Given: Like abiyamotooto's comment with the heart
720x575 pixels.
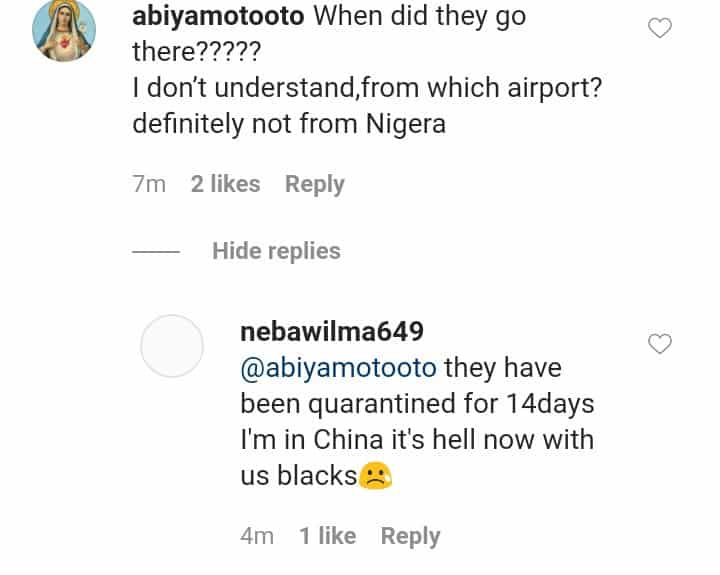Looking at the screenshot, I should (660, 29).
